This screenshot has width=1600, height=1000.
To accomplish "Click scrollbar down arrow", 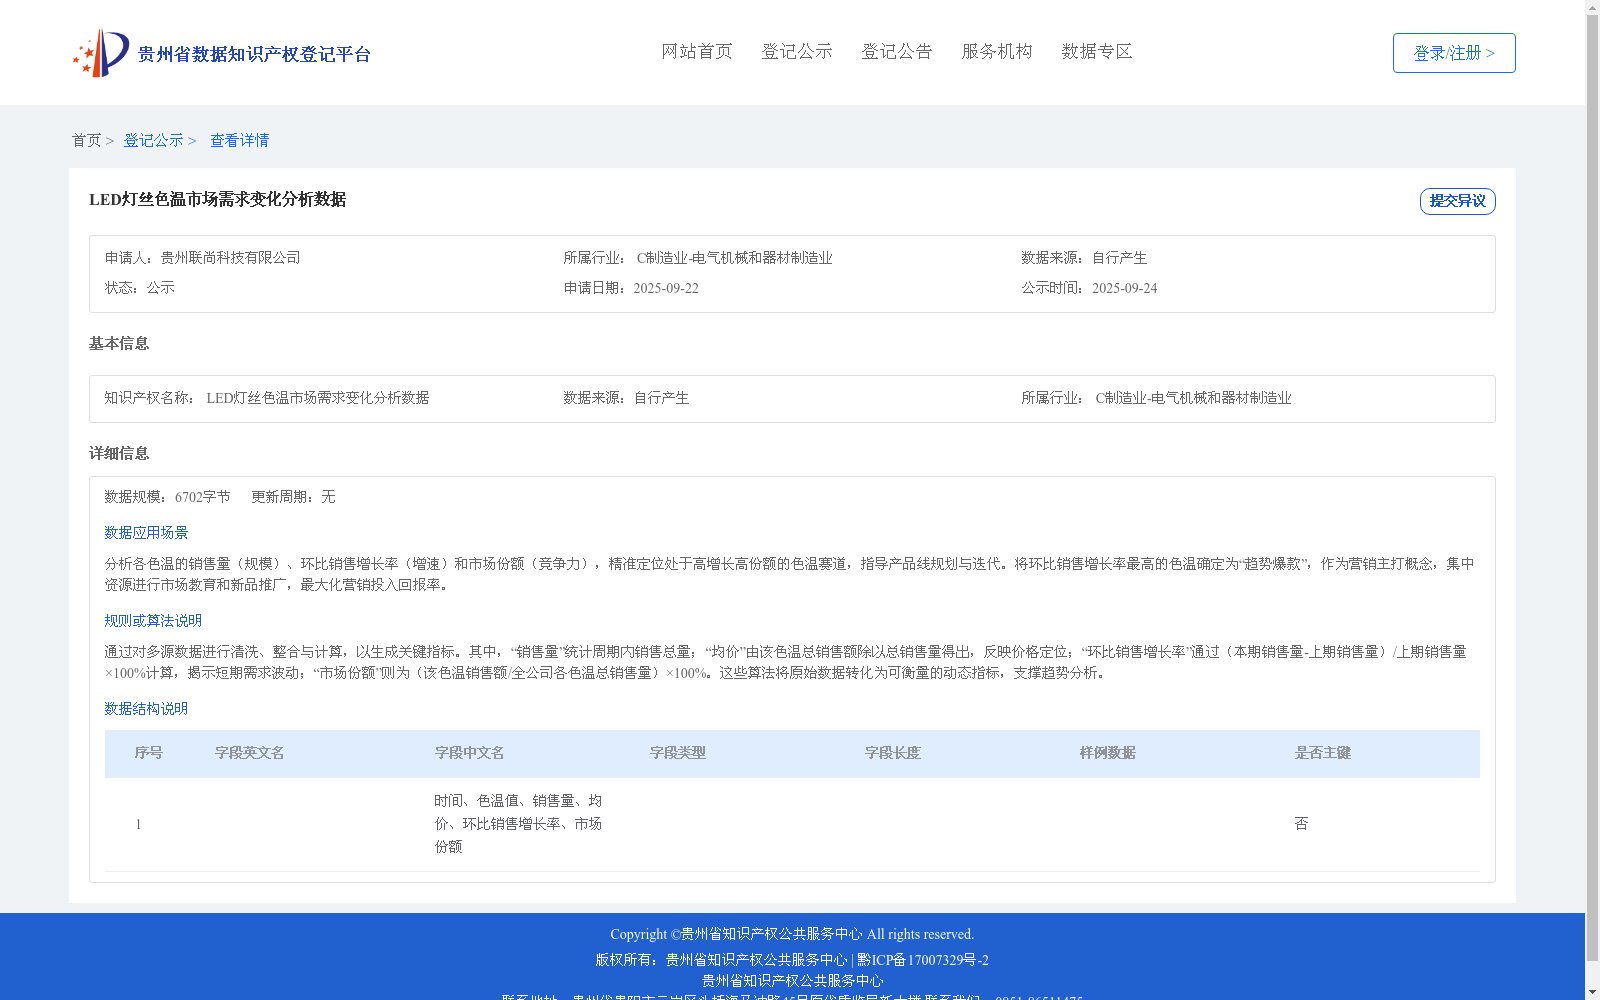I will tap(1593, 993).
